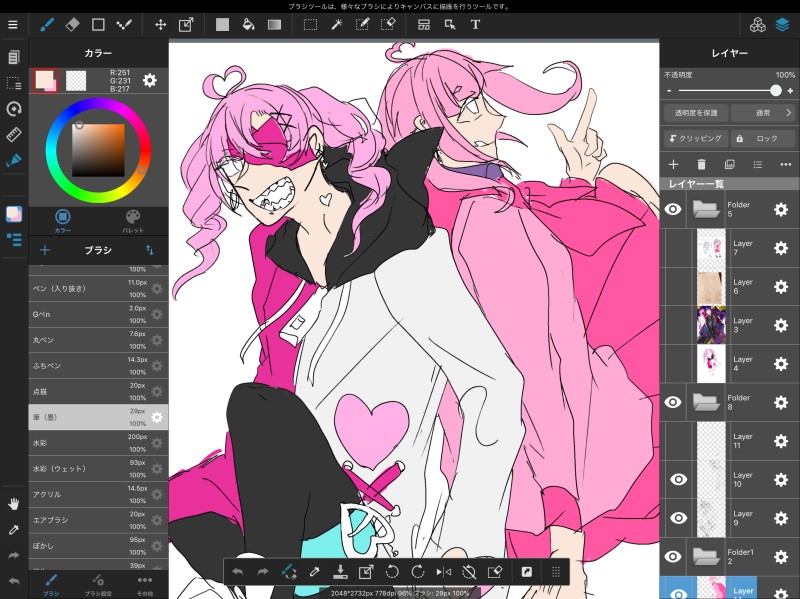Click the save icon in bottom toolbar

pyautogui.click(x=340, y=571)
